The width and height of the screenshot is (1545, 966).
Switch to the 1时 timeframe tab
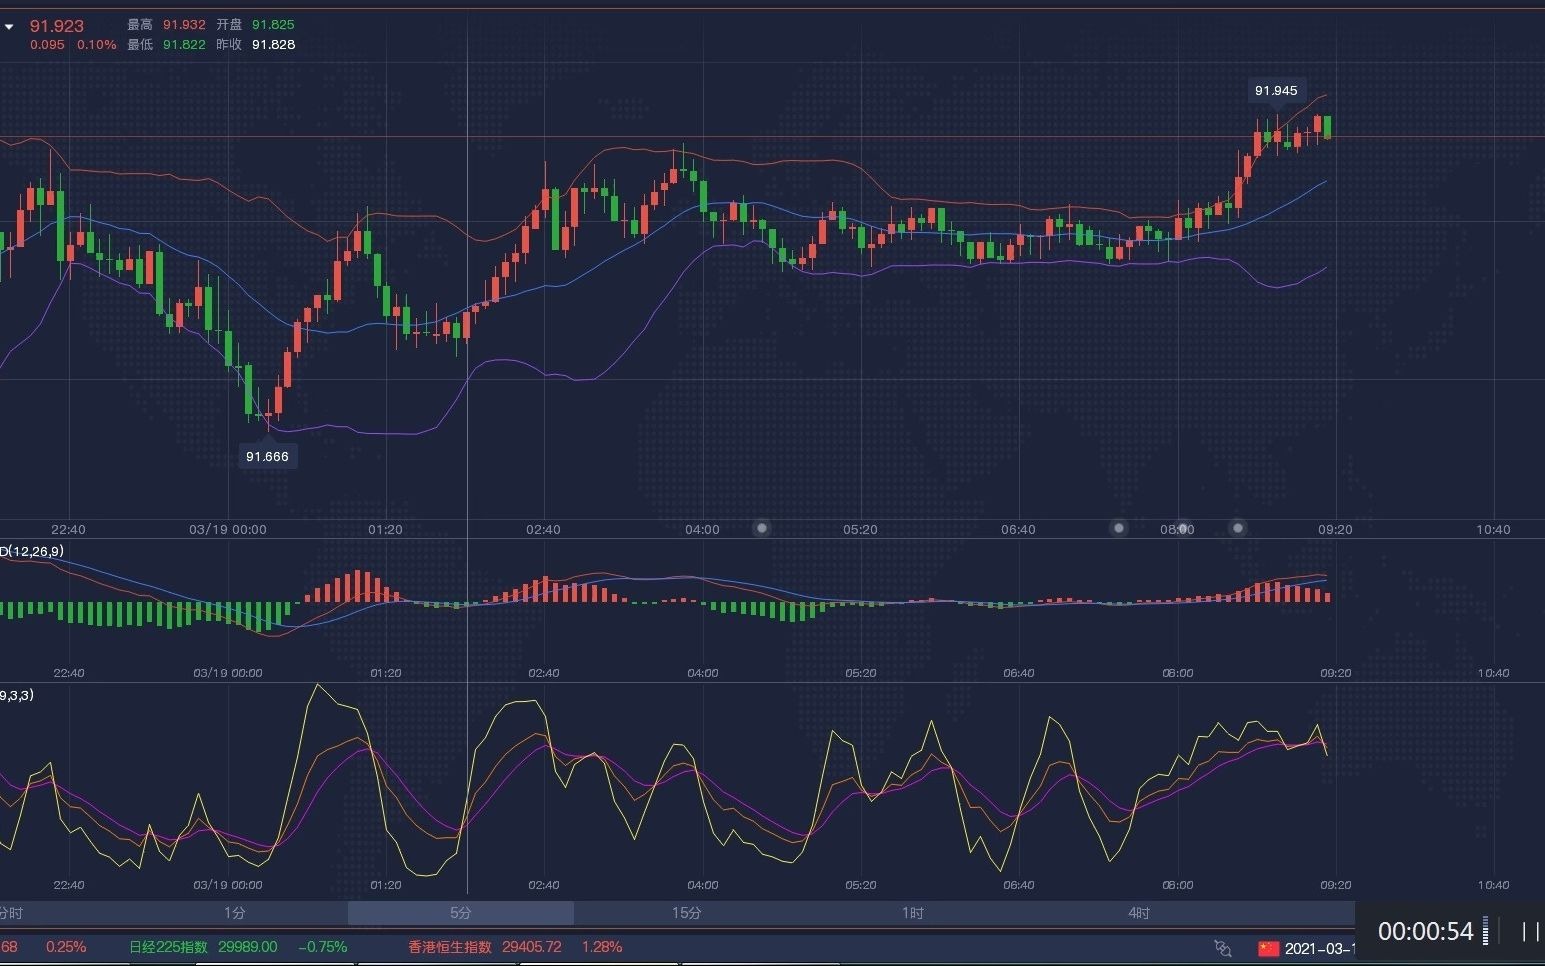[x=912, y=913]
